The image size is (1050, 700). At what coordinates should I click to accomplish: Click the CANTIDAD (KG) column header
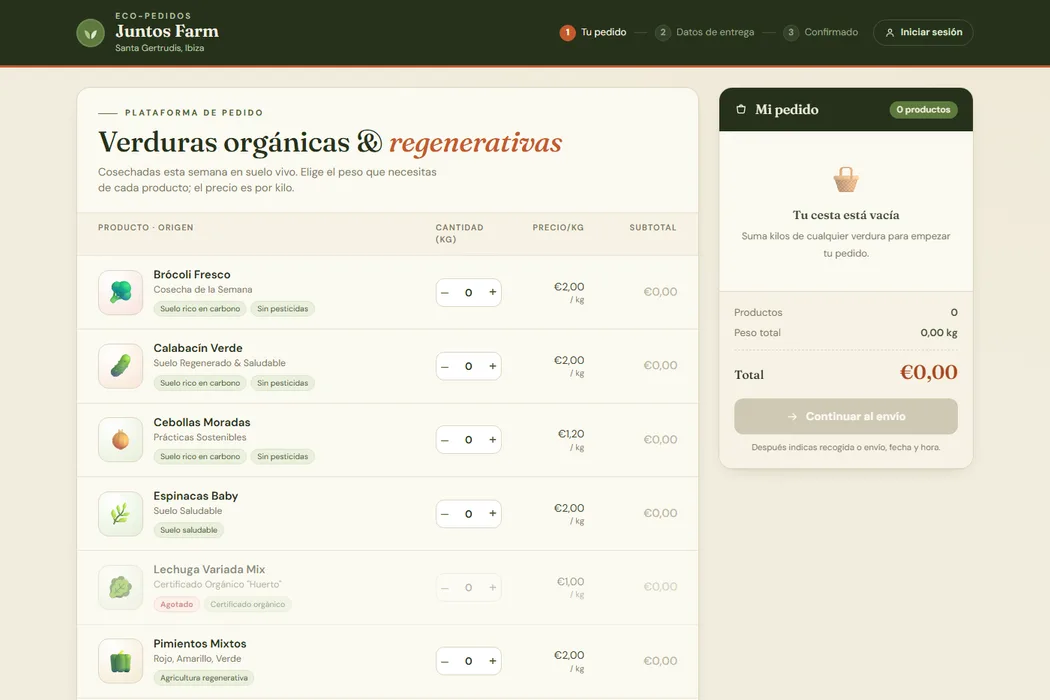pyautogui.click(x=459, y=233)
